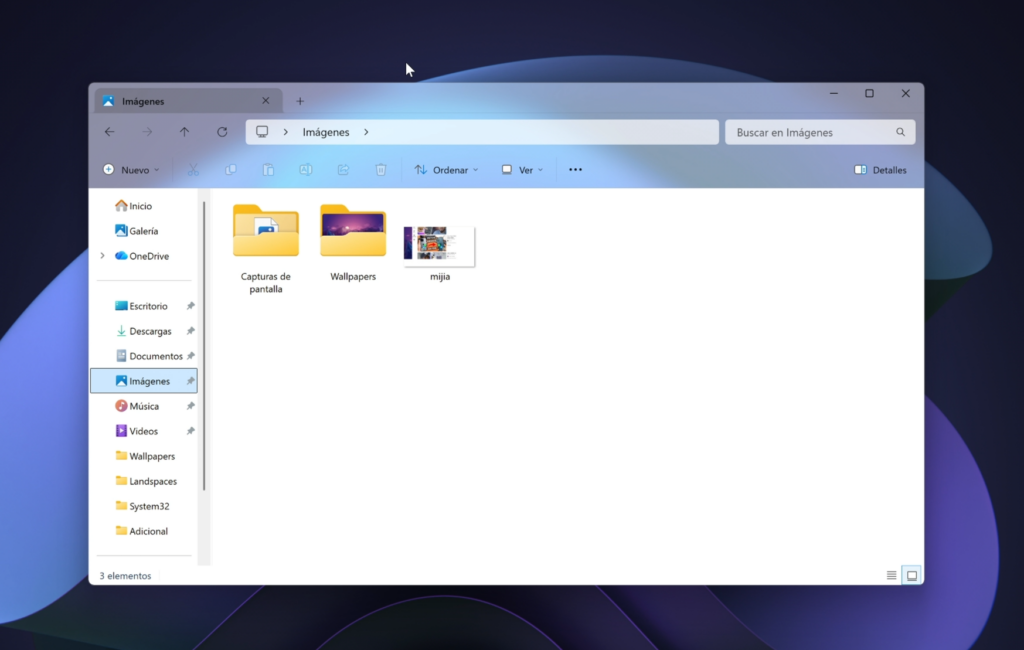Screen dimensions: 1024x650
Task: Refresh the Imágenes folder view
Action: tap(222, 132)
